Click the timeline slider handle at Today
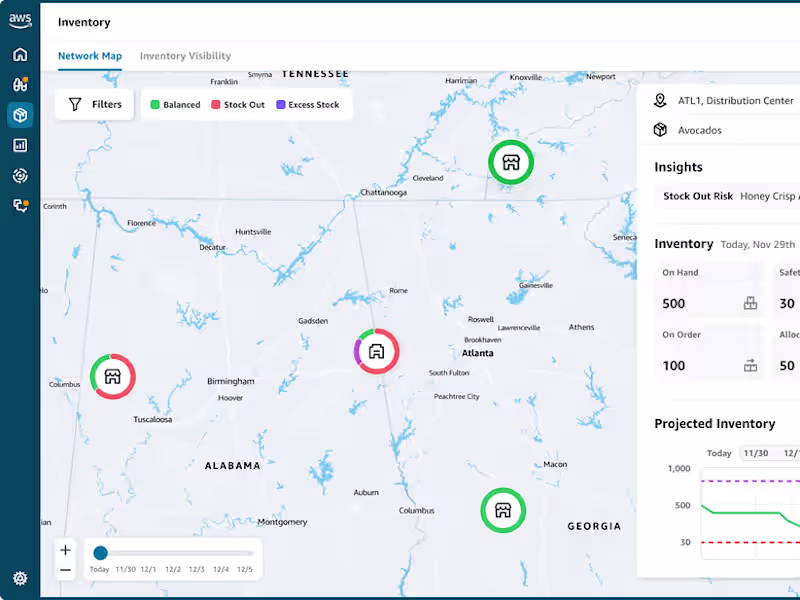800x600 pixels. 101,553
